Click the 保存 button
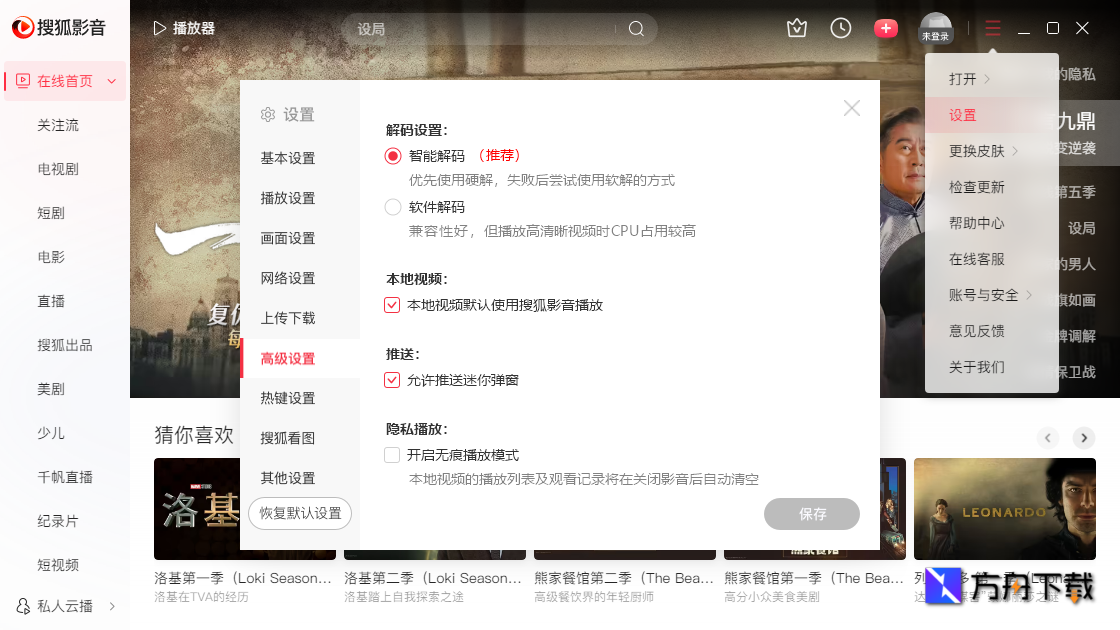1120x630 pixels. [x=812, y=514]
